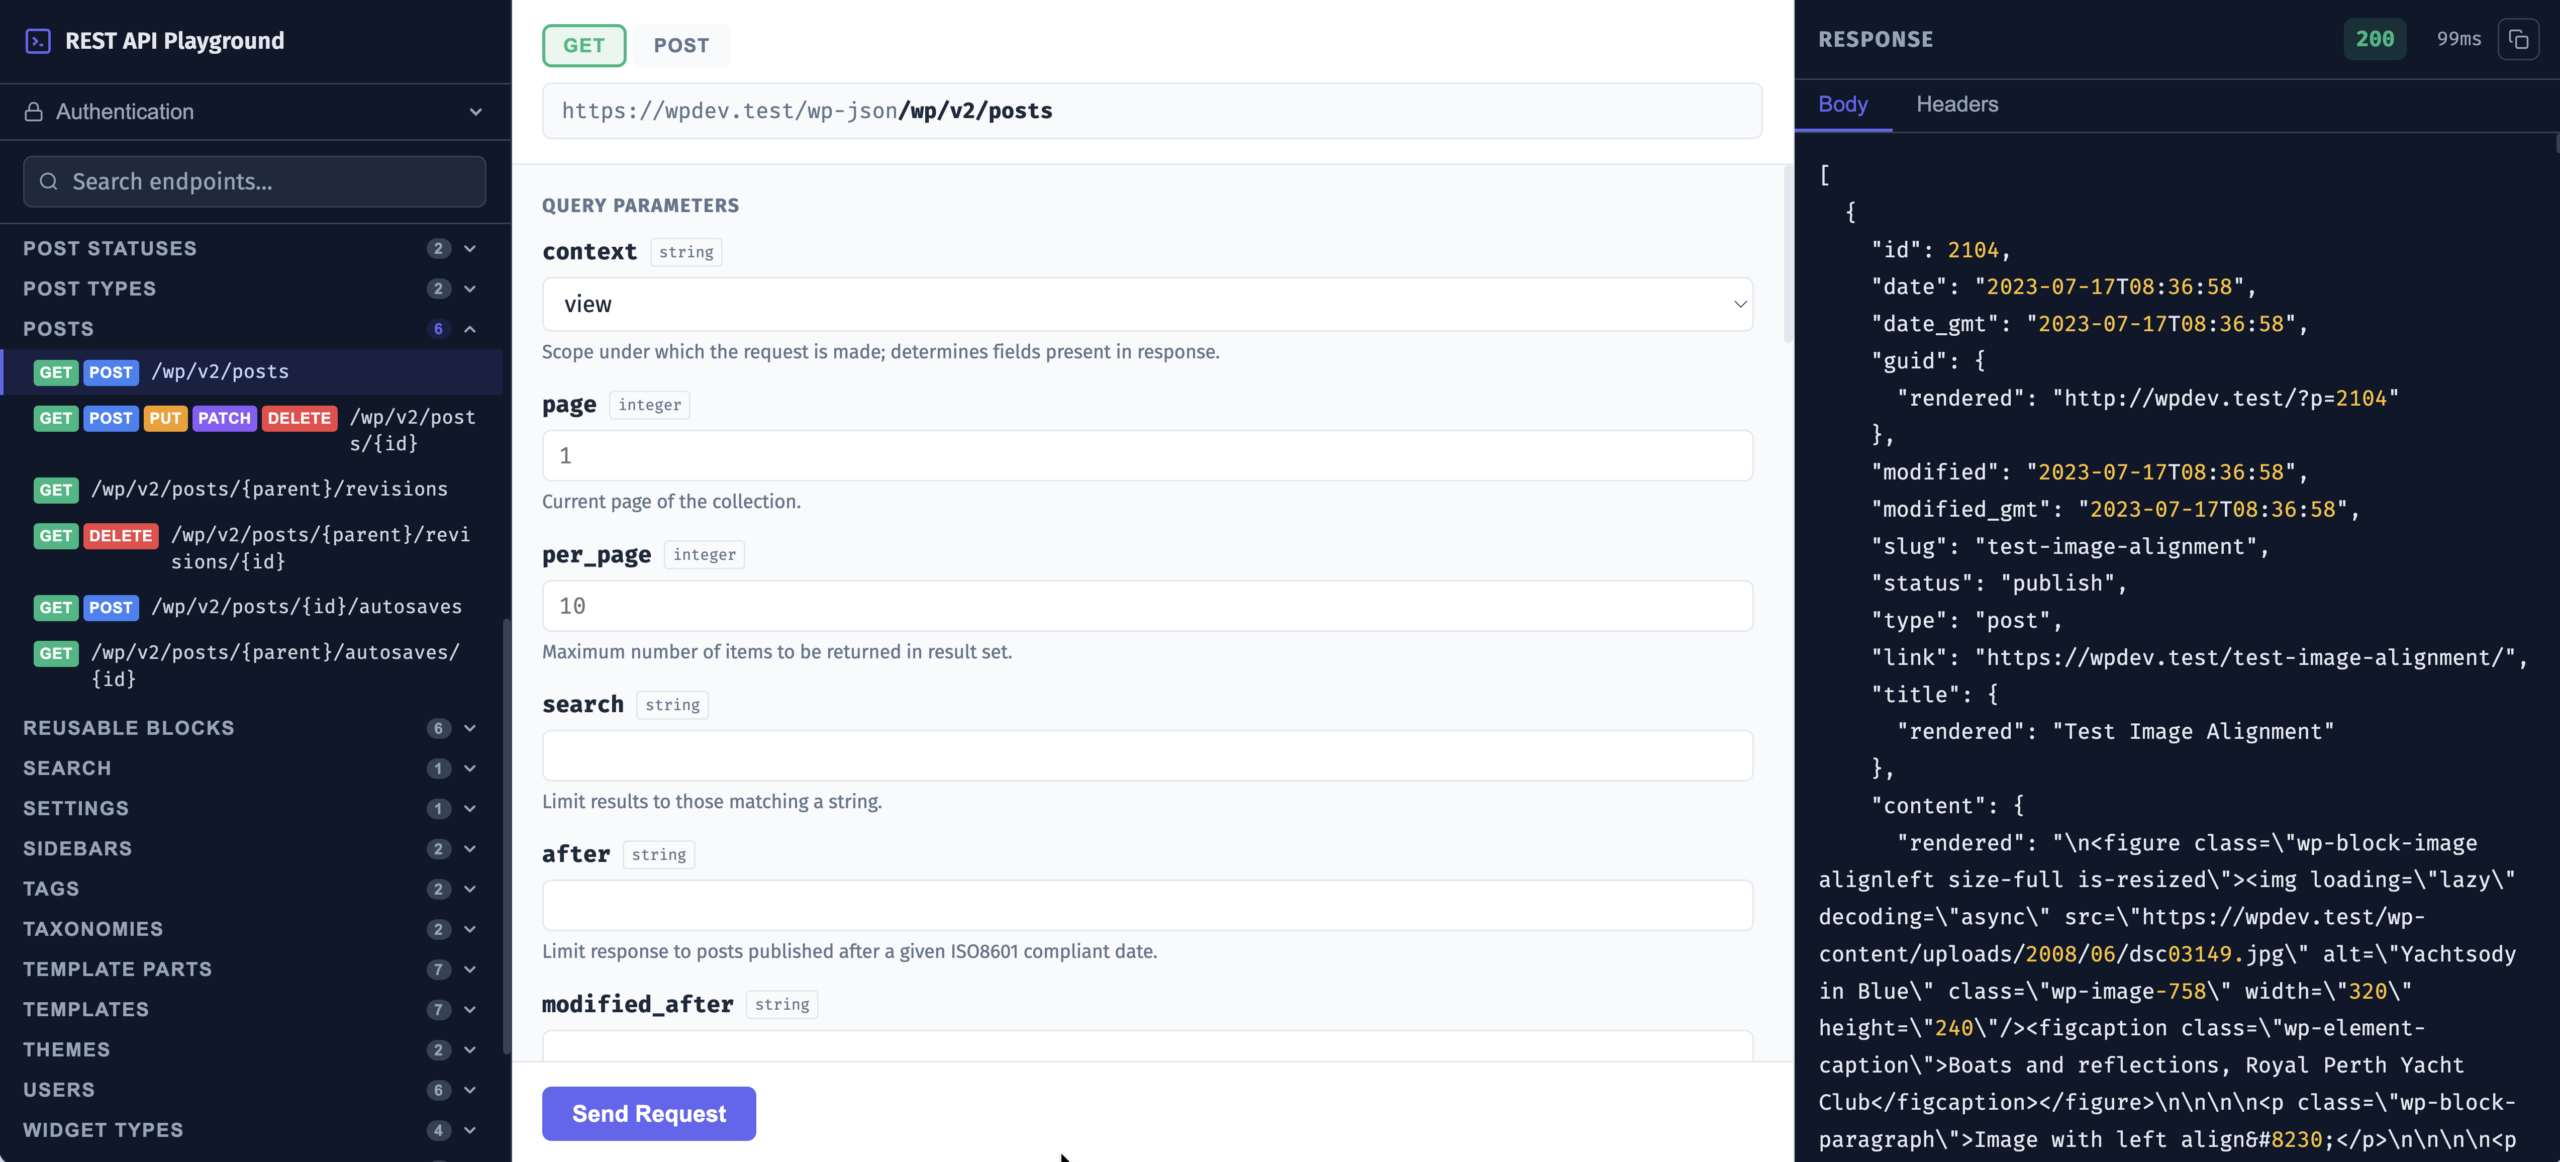This screenshot has height=1162, width=2560.
Task: Click the lock icon beside Authentication
Action: coord(35,111)
